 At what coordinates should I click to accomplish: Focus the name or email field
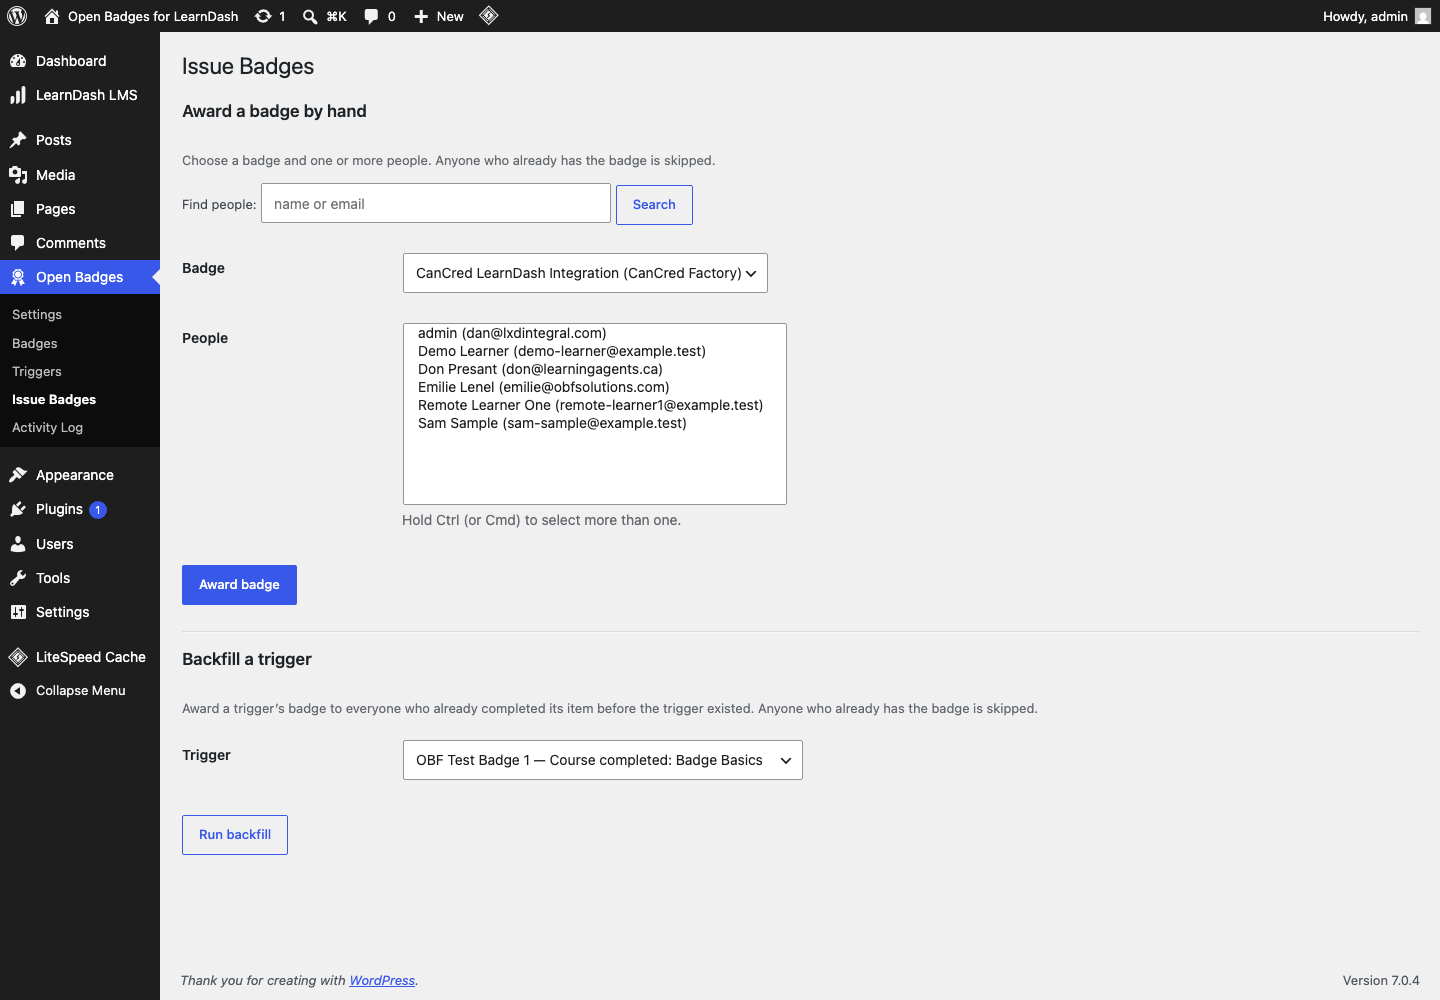tap(436, 203)
